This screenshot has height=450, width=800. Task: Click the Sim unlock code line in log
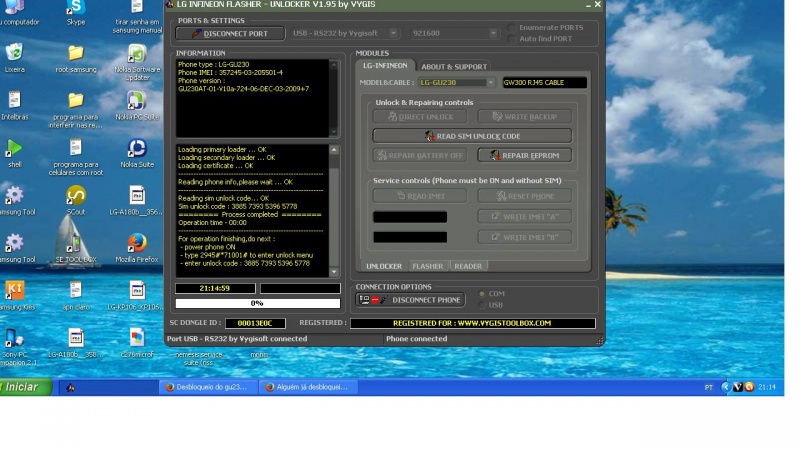pos(237,207)
